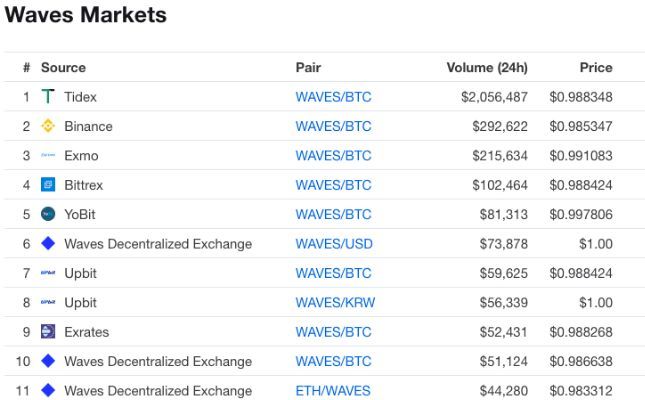
Task: Click the Waves Markets heading
Action: pyautogui.click(x=85, y=16)
